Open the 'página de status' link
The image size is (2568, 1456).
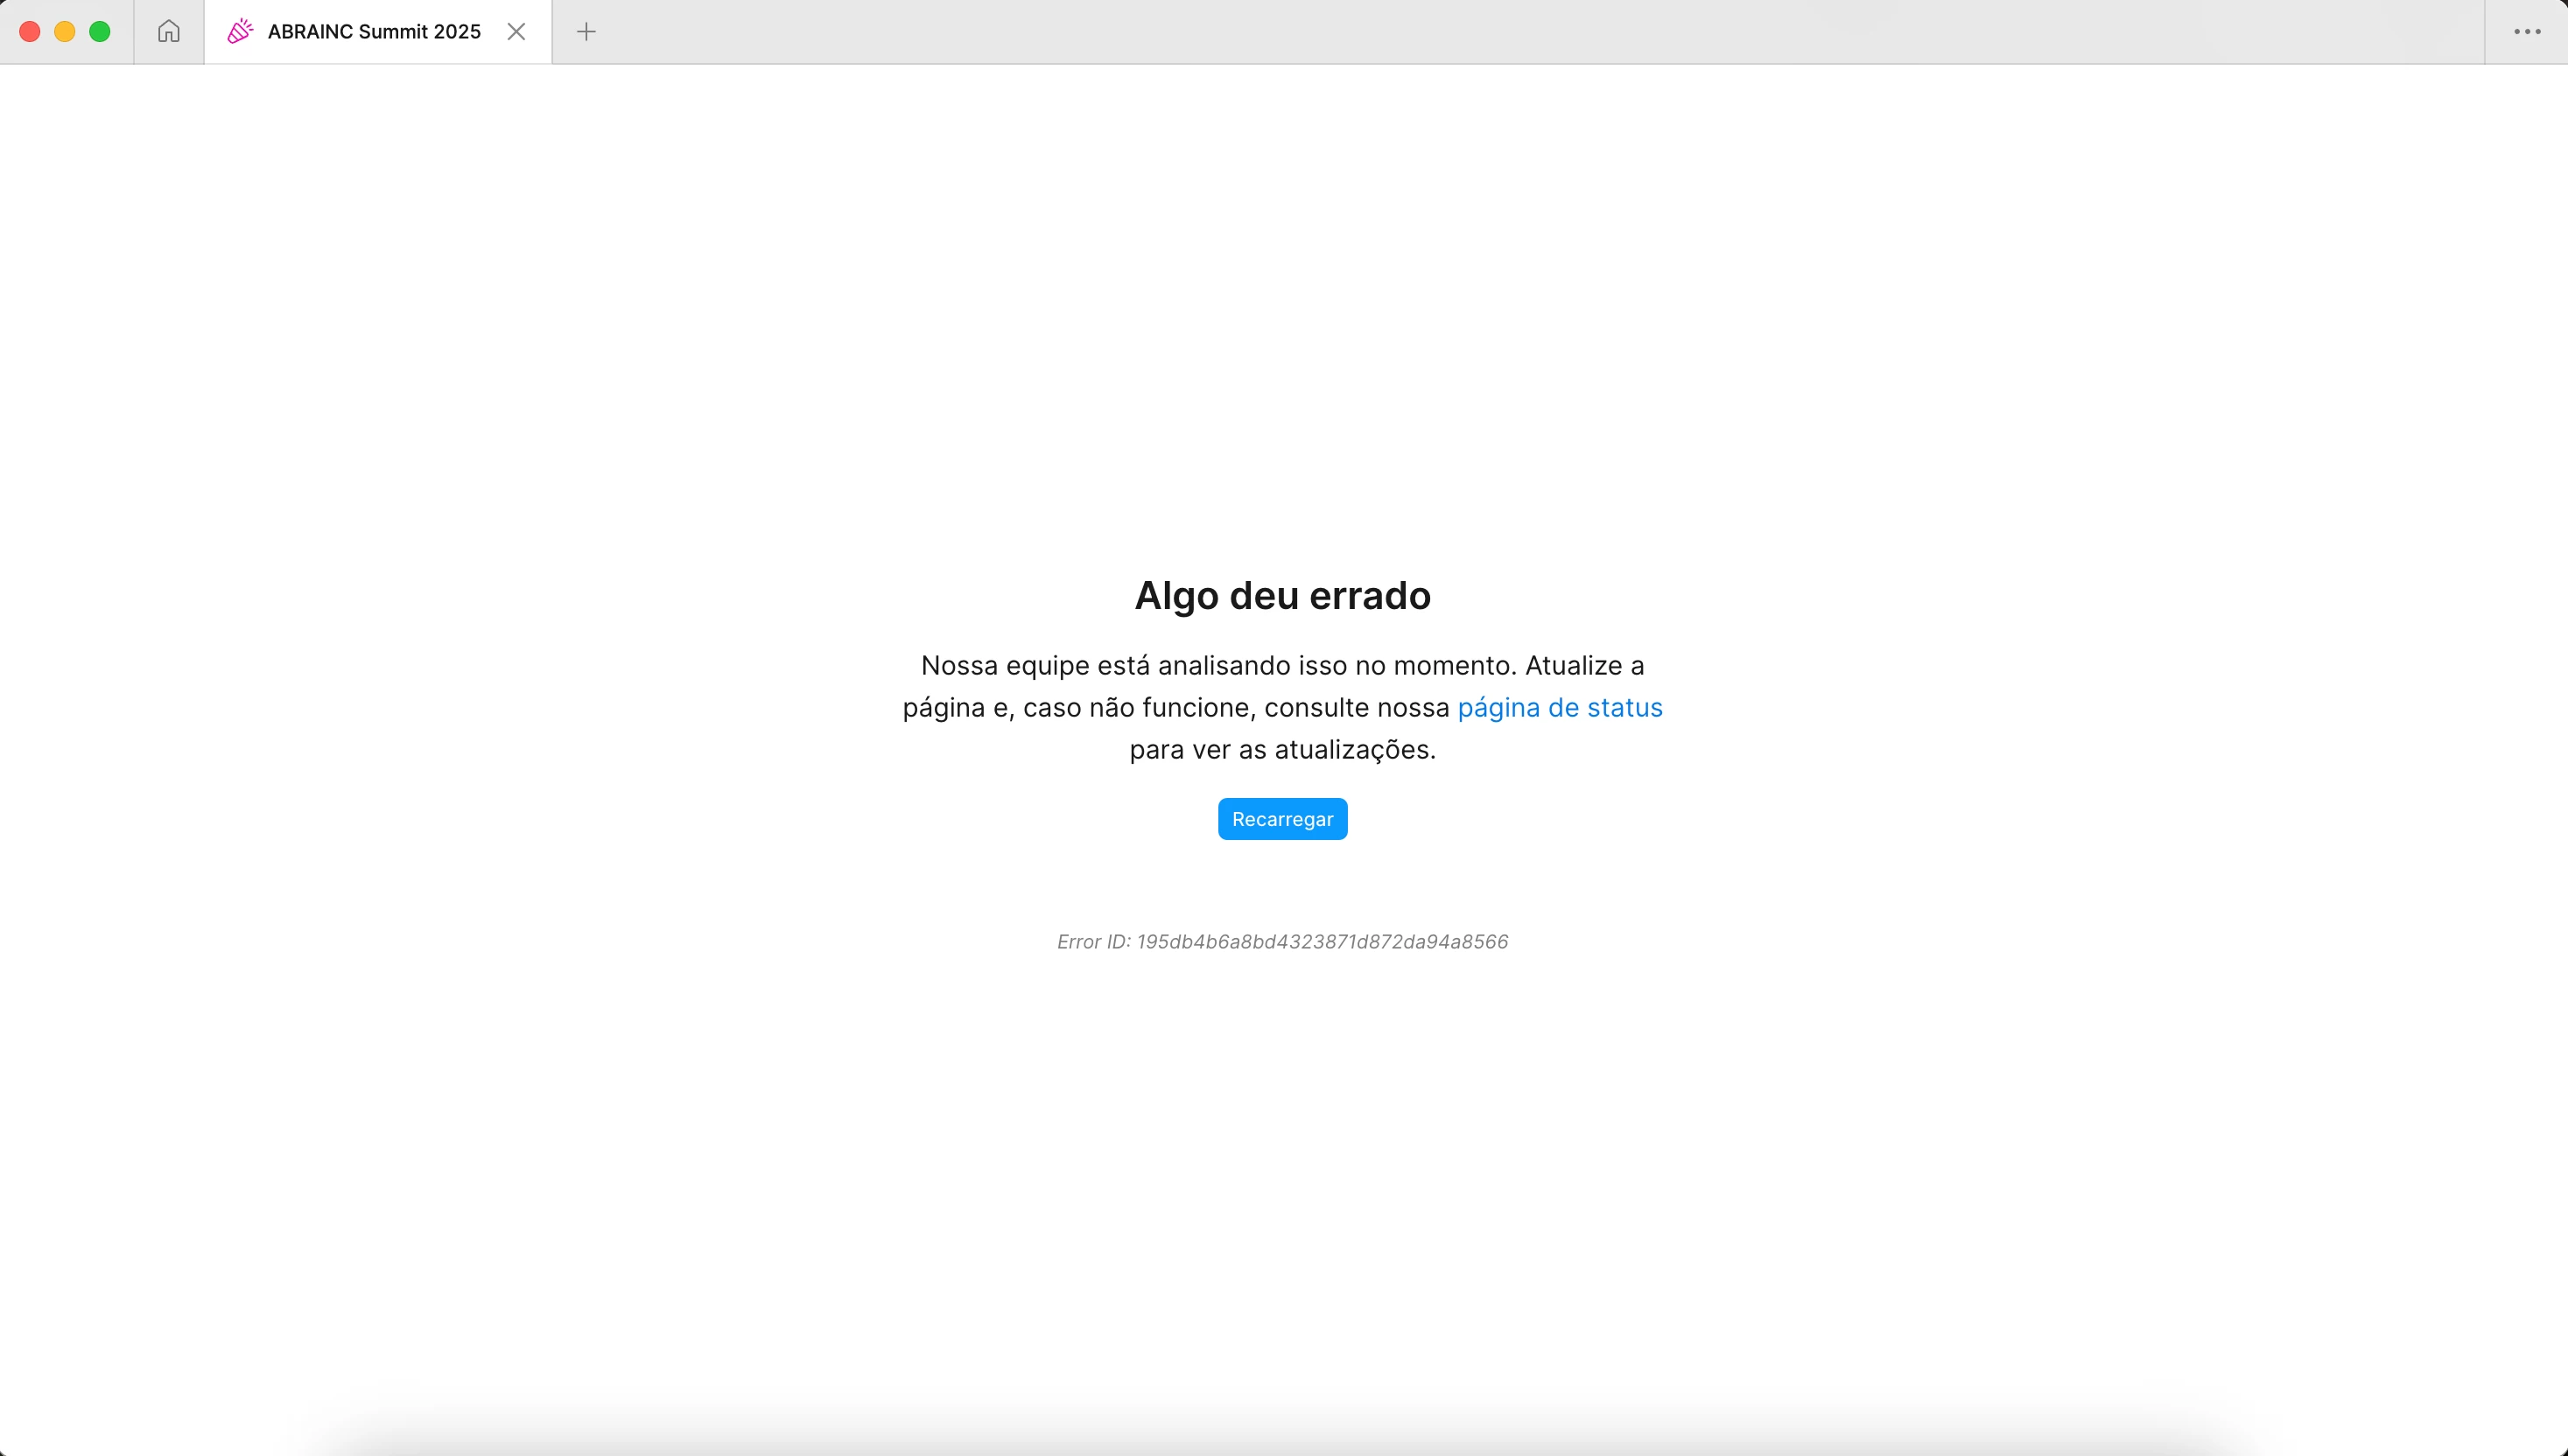tap(1559, 708)
